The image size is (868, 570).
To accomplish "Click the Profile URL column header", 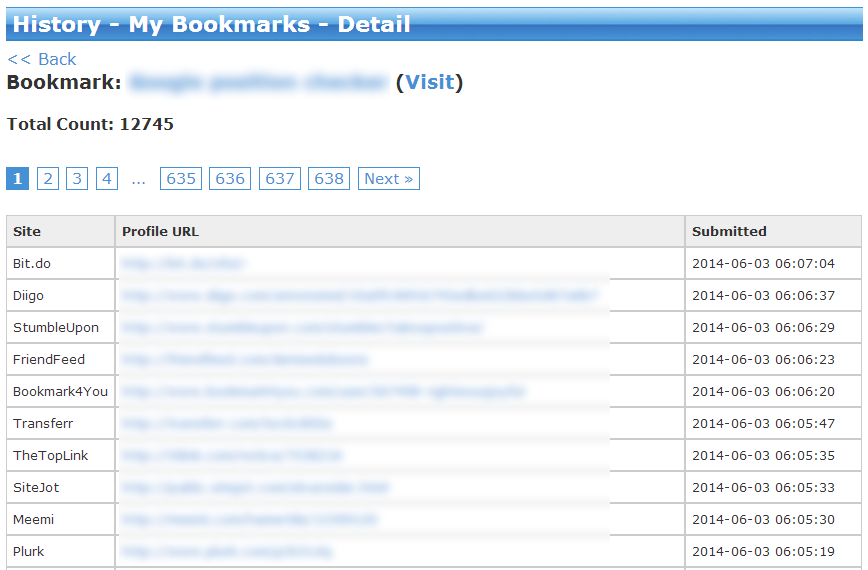I will (400, 231).
